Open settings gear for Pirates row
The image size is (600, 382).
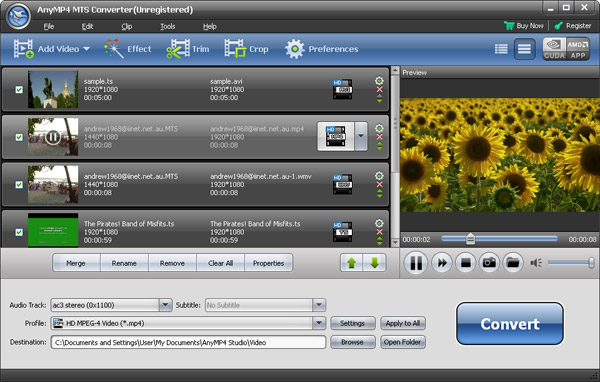pos(379,223)
